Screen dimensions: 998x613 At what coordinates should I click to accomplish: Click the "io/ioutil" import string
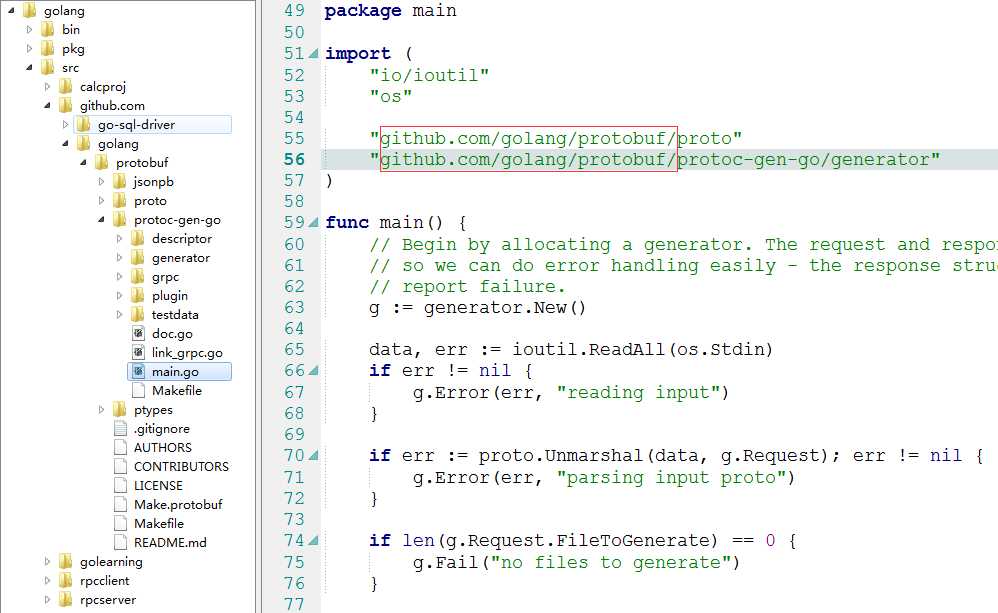(x=429, y=75)
